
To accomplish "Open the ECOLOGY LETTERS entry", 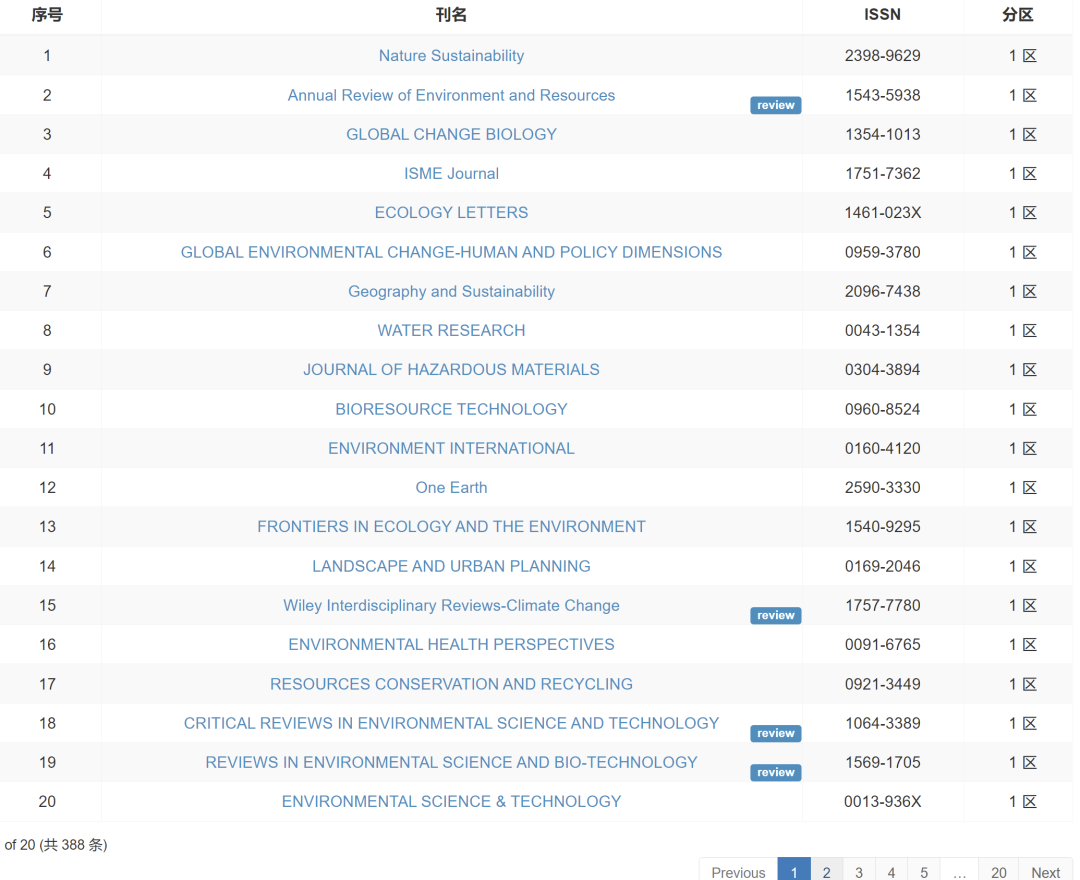I will [451, 213].
